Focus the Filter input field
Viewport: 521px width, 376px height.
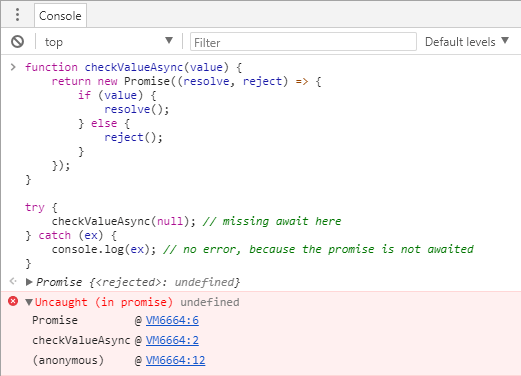click(303, 42)
